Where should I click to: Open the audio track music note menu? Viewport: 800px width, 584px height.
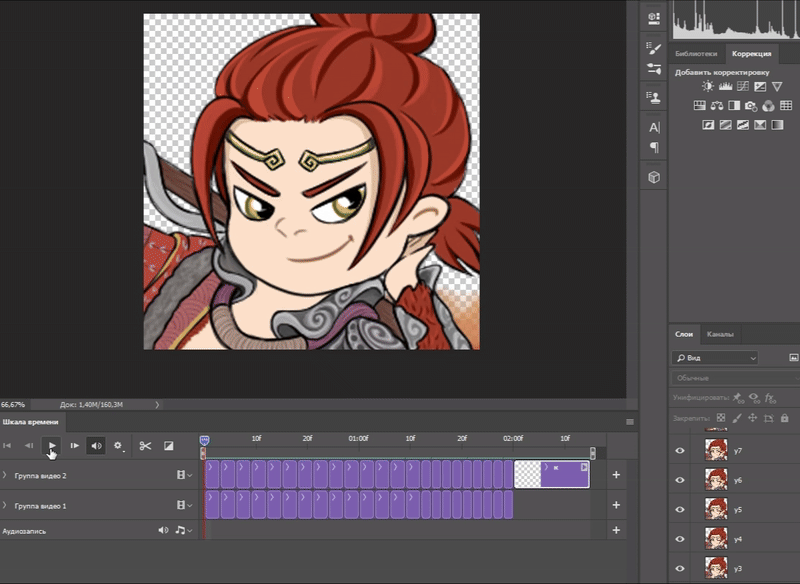point(183,530)
